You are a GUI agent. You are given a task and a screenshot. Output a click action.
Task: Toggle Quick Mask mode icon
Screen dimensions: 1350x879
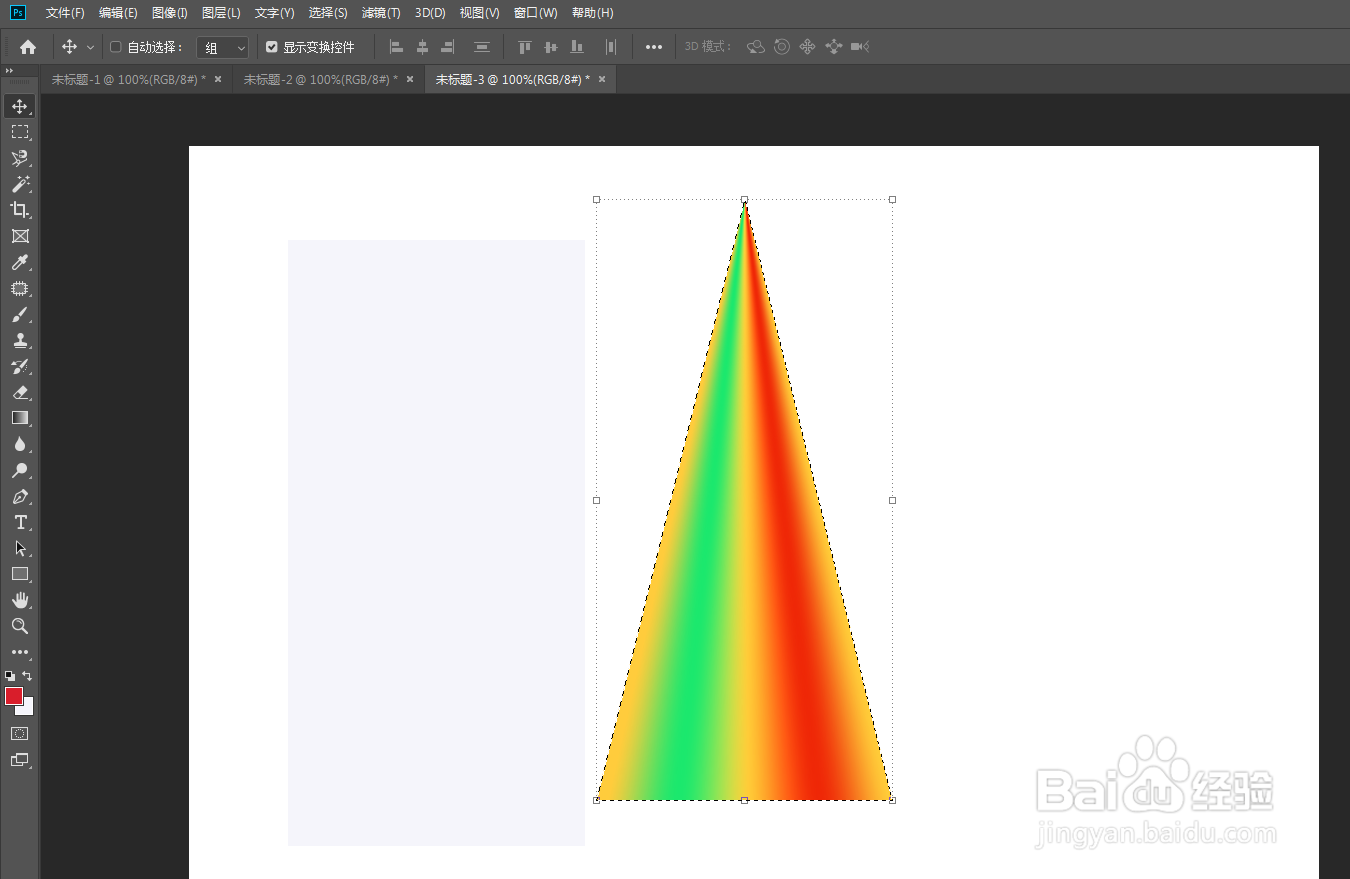[20, 733]
